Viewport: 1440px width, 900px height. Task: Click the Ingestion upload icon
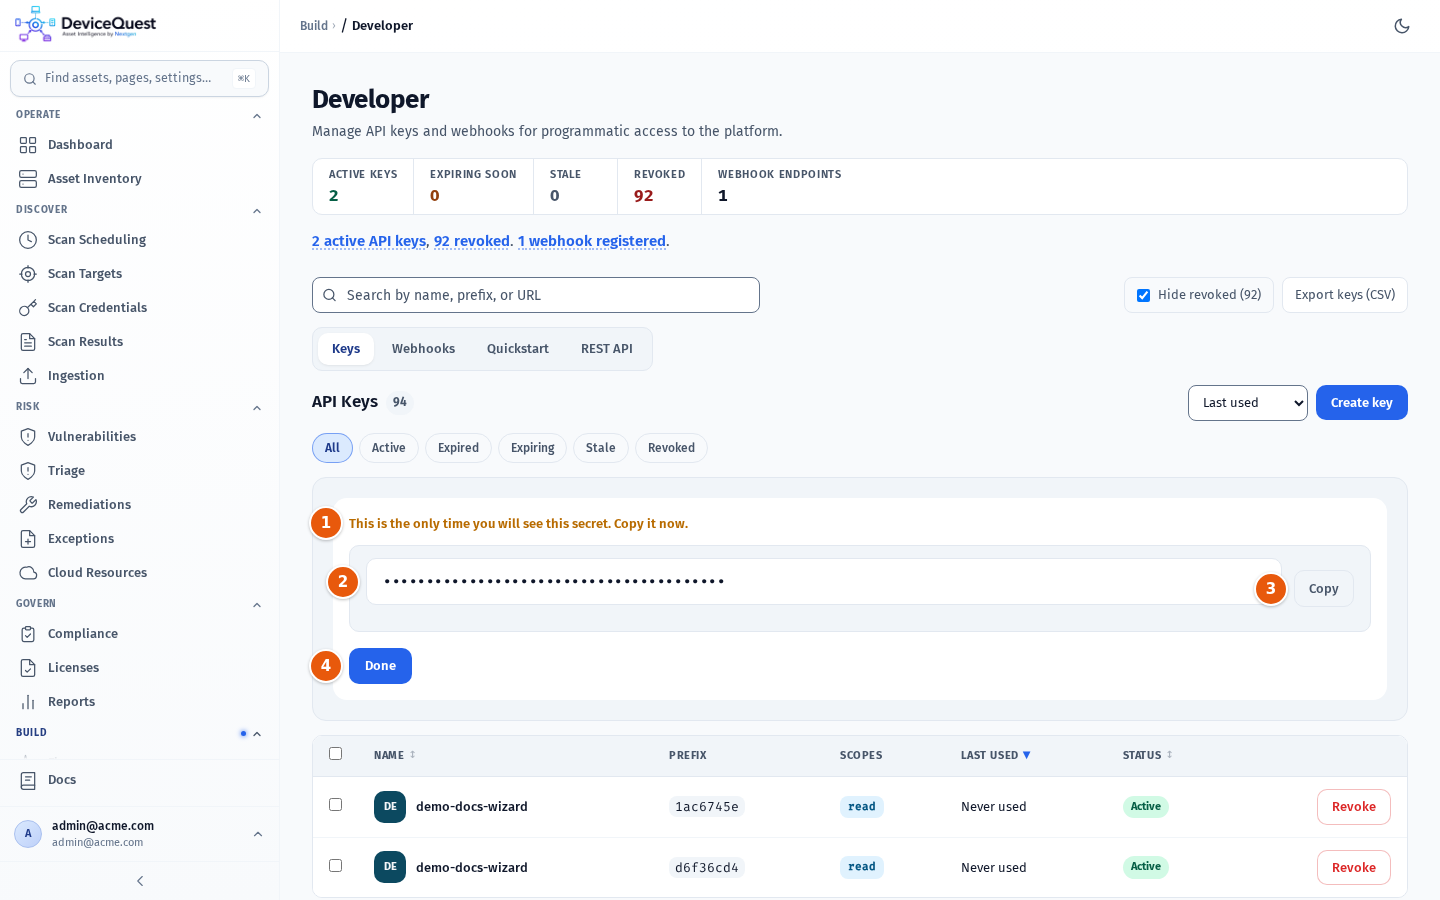pyautogui.click(x=28, y=376)
